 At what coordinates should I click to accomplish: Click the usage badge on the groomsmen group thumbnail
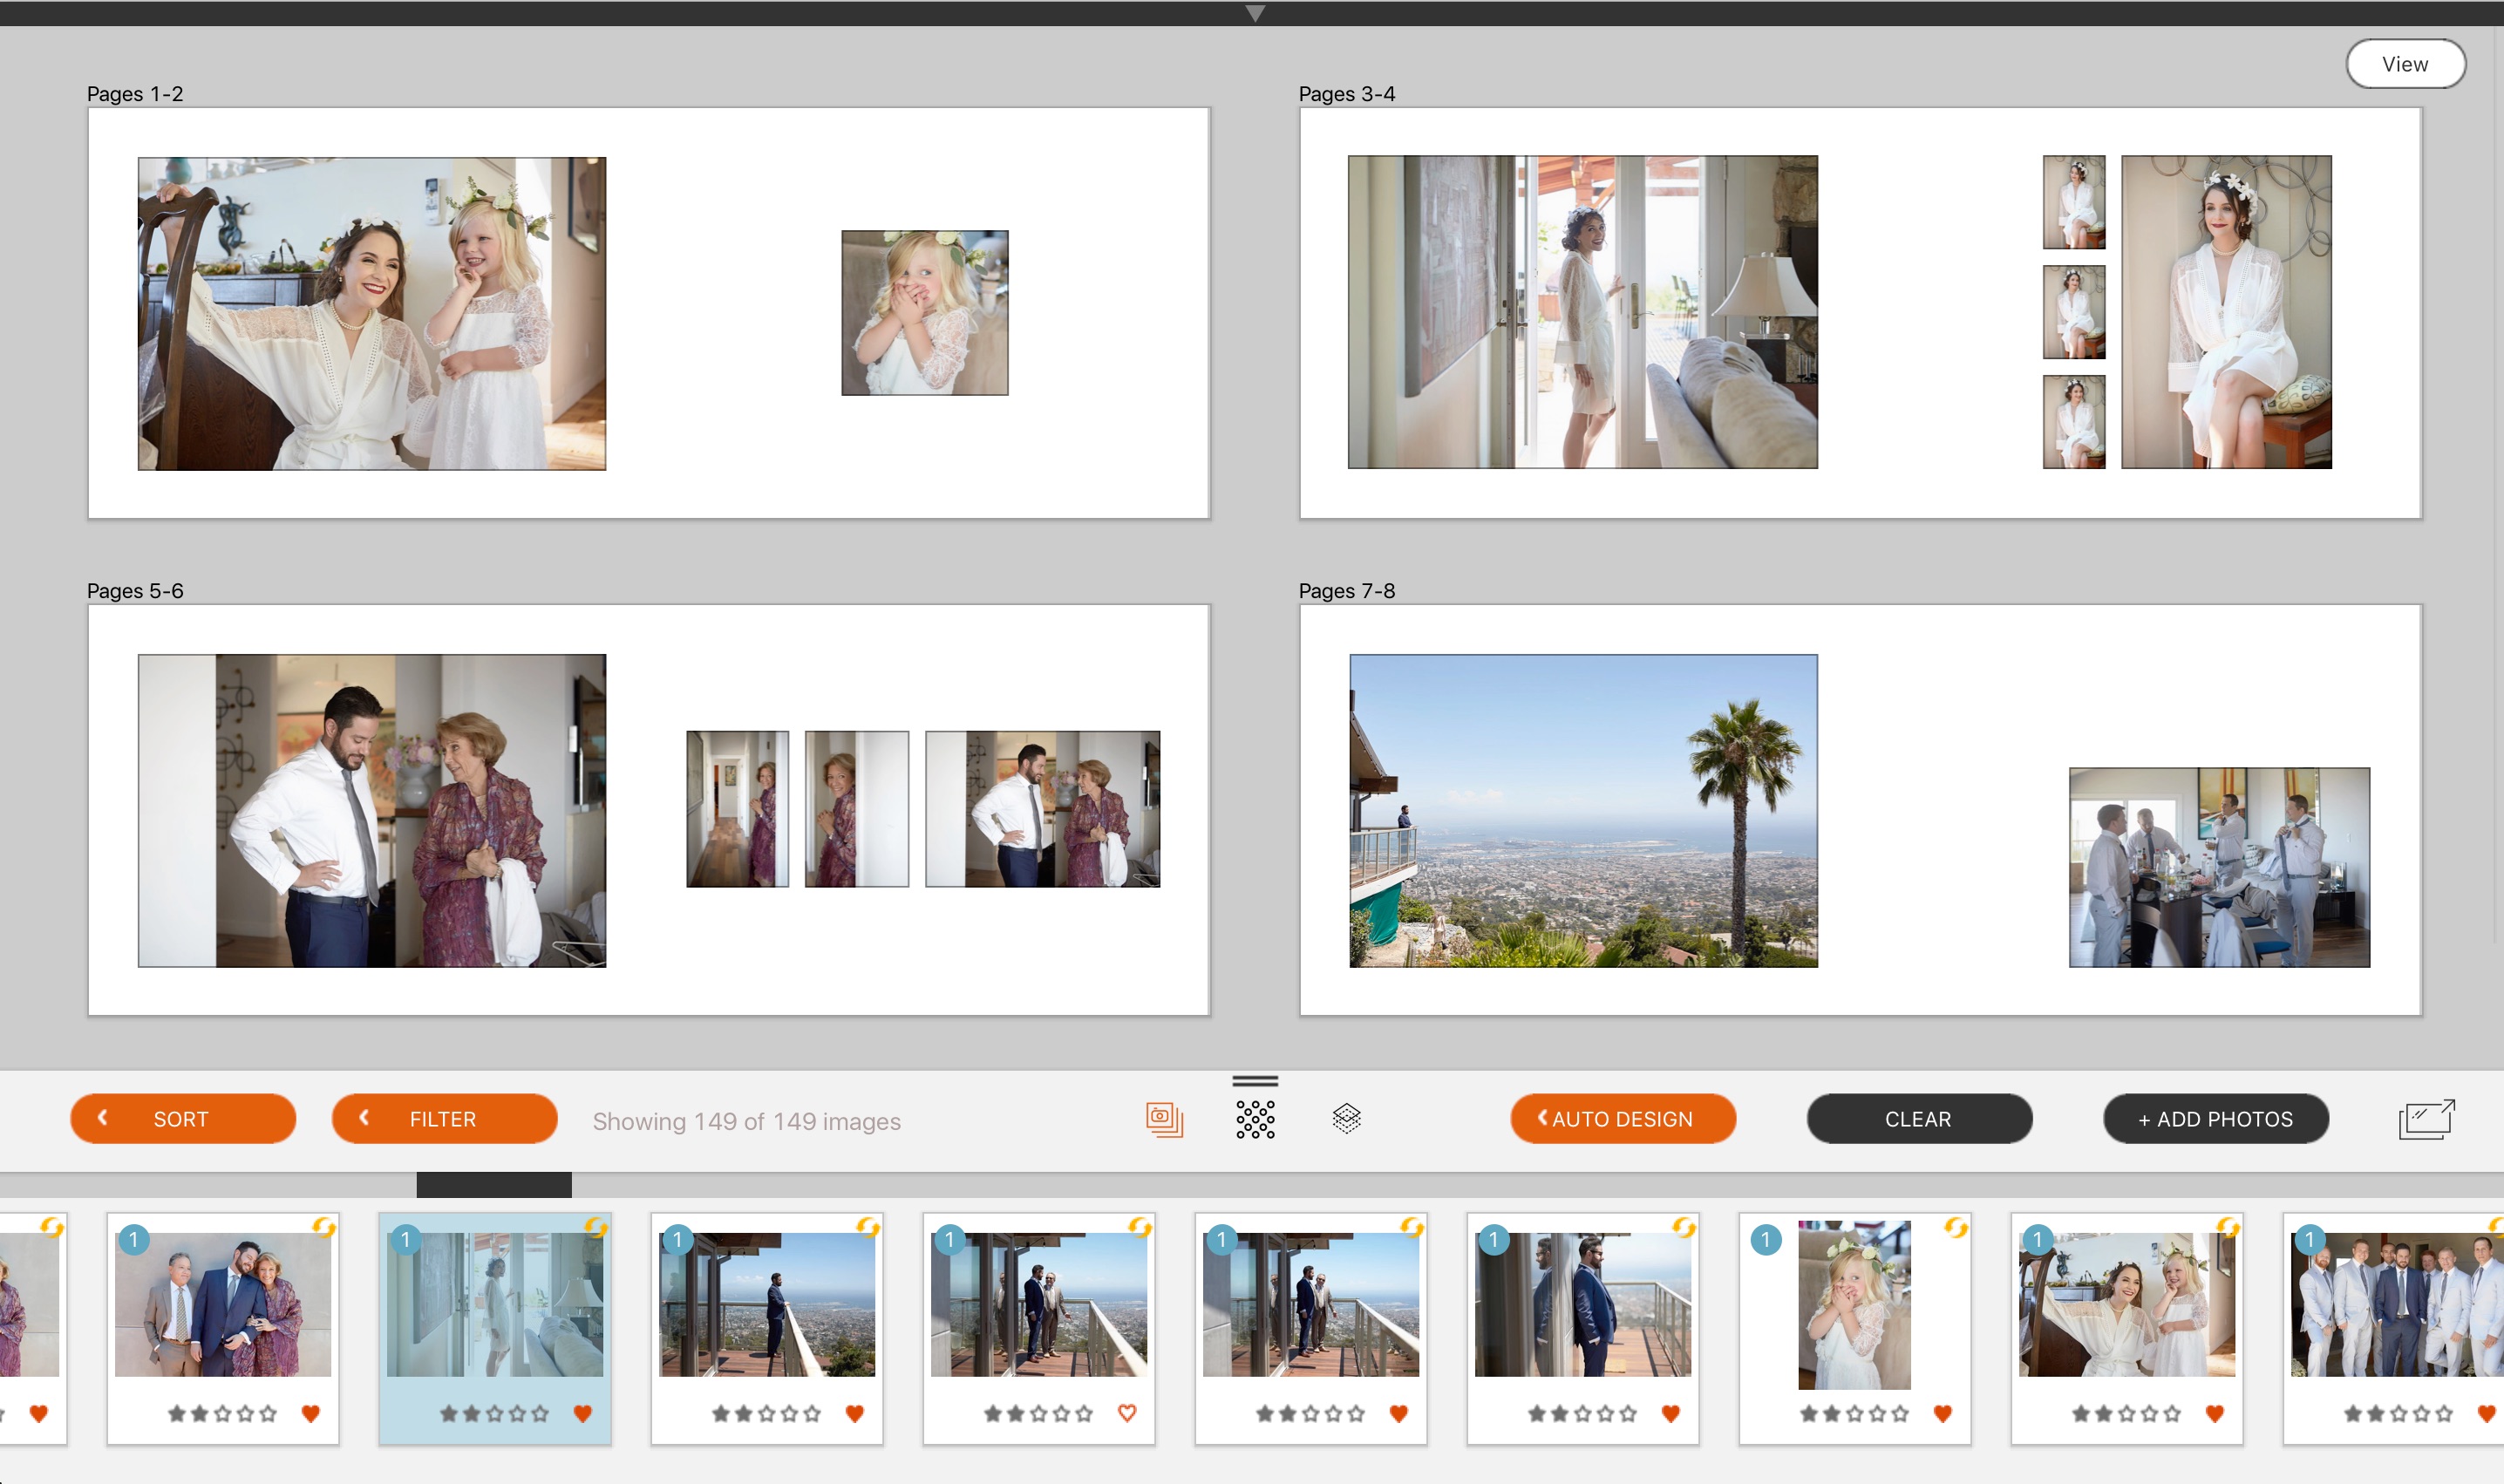pos(2310,1240)
